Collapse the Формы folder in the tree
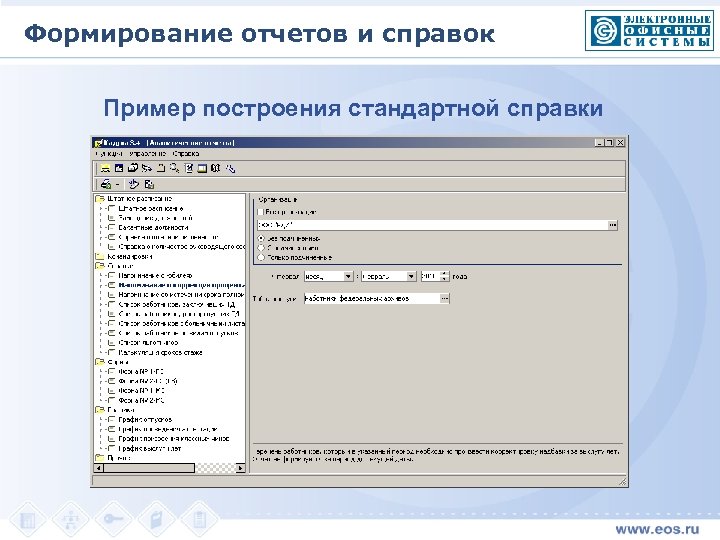The height and width of the screenshot is (540, 720). tap(100, 362)
